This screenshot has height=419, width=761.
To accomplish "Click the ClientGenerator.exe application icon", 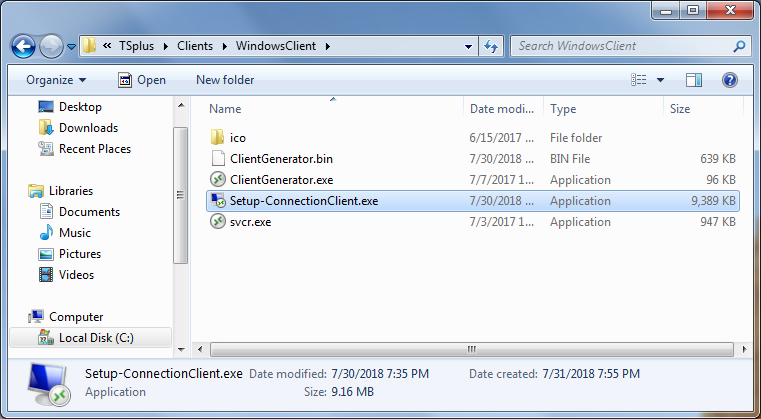I will click(x=218, y=180).
